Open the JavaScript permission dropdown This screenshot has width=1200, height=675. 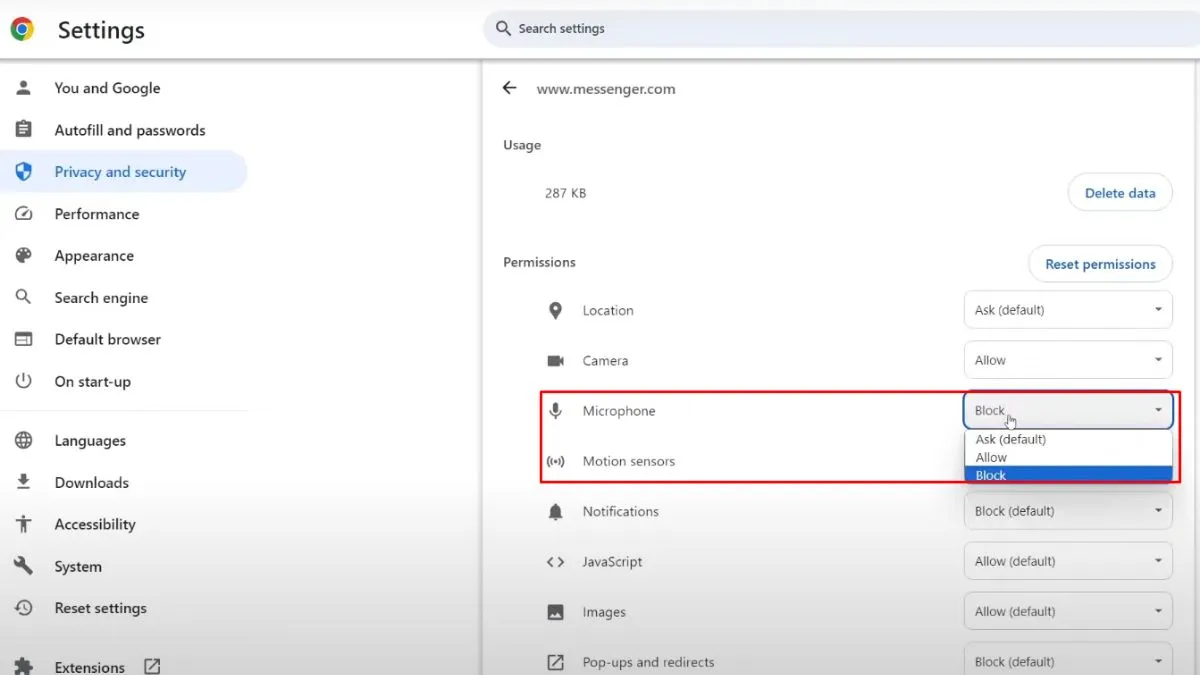pos(1067,561)
